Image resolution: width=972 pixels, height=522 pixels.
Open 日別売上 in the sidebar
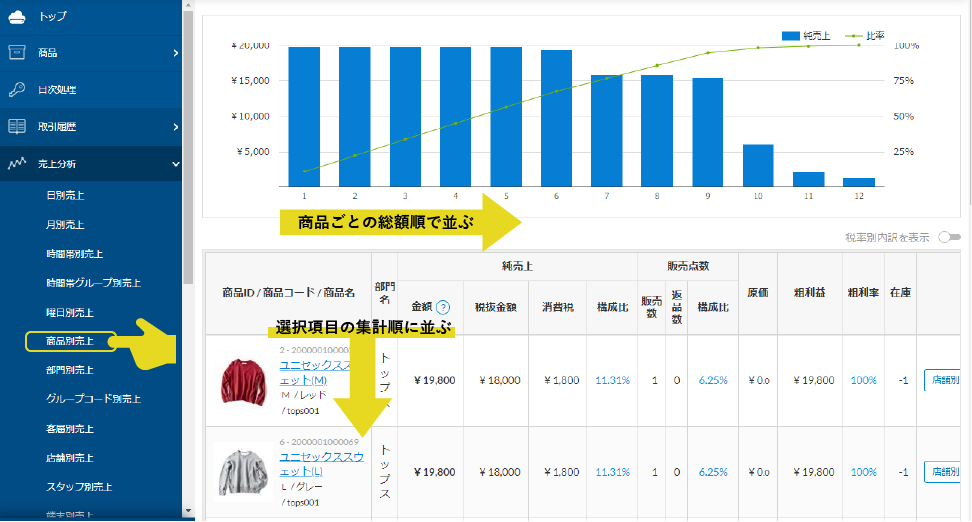(66, 194)
